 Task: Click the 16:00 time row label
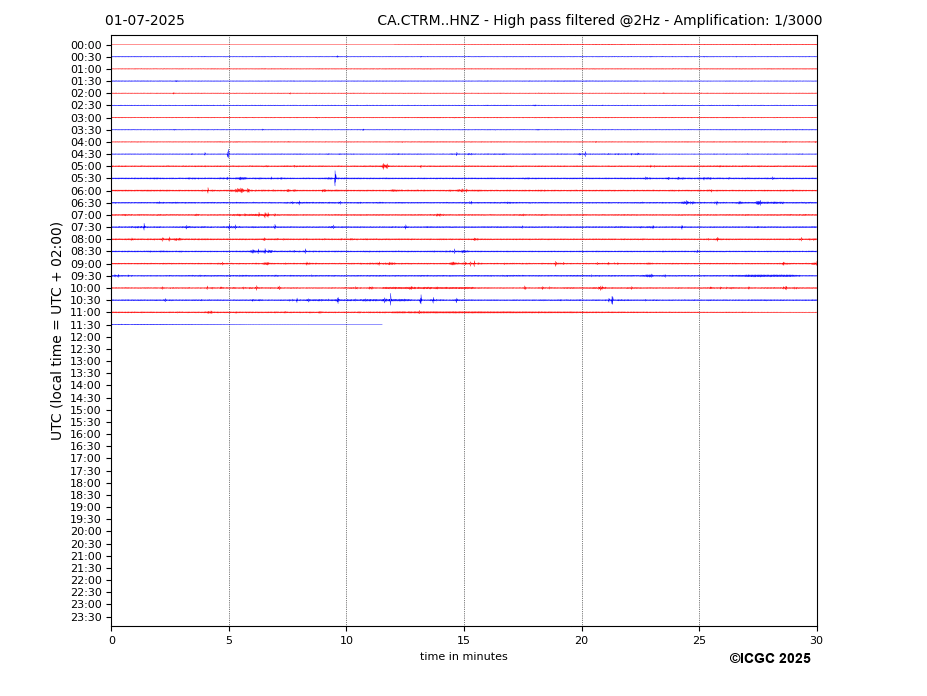86,435
